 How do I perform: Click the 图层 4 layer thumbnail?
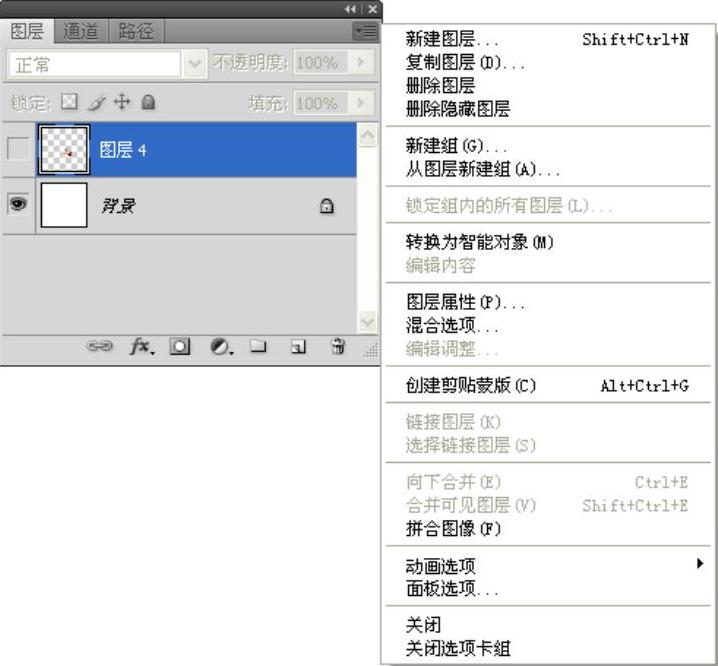[64, 150]
